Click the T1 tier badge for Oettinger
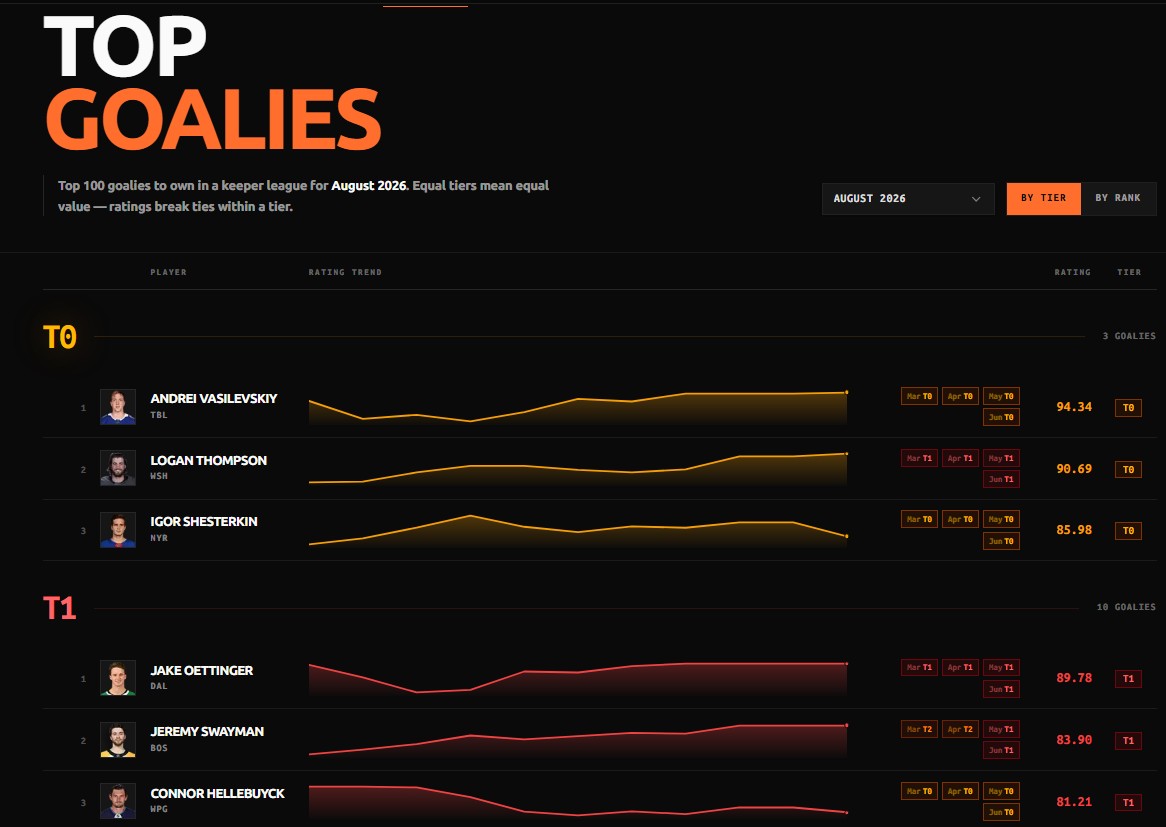 [1128, 678]
